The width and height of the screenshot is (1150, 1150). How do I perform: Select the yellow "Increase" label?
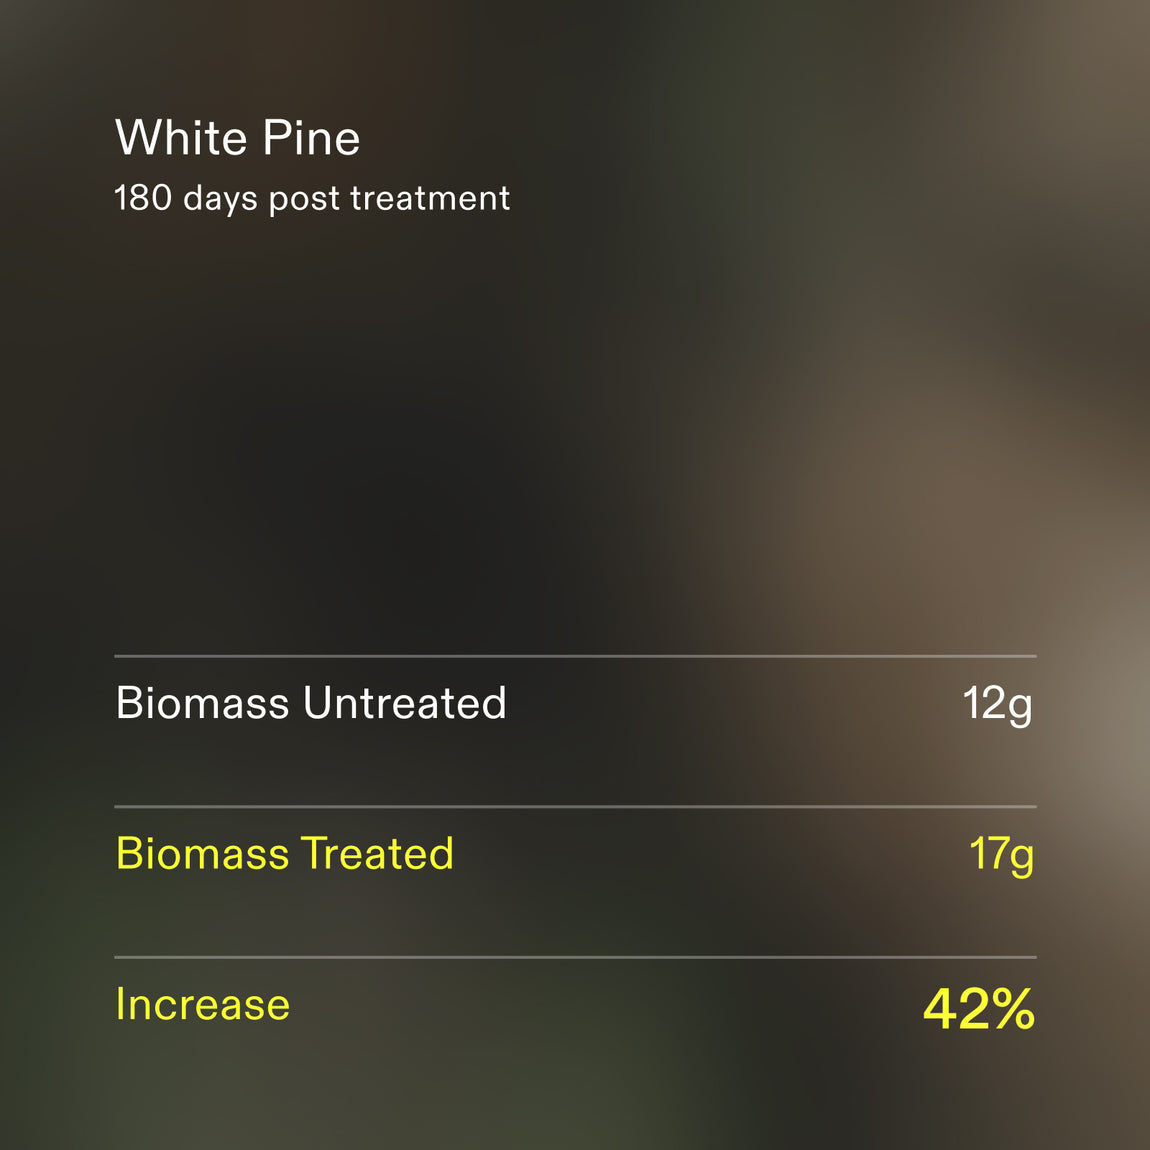pos(203,1003)
